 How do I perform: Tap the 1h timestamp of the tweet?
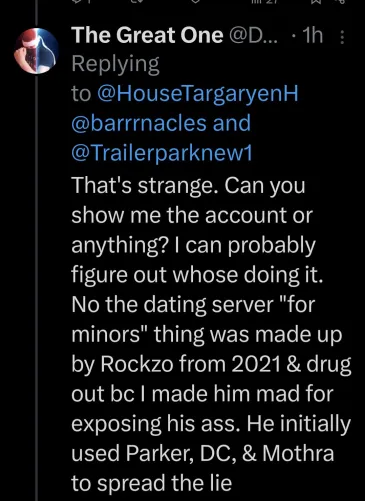click(x=312, y=35)
